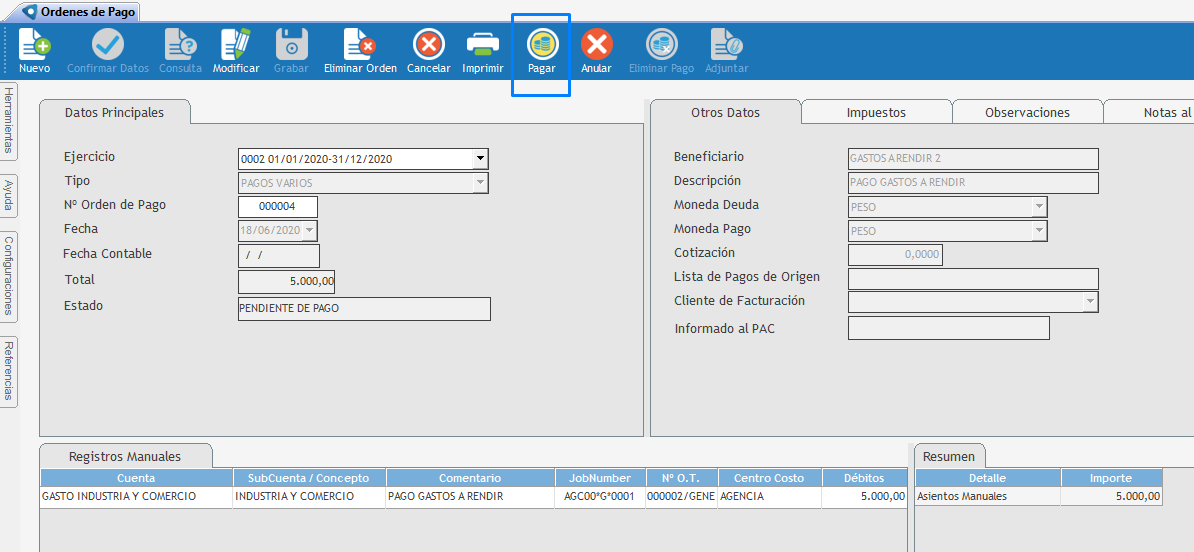This screenshot has width=1194, height=552.
Task: Print using the Imprimir icon
Action: click(482, 46)
